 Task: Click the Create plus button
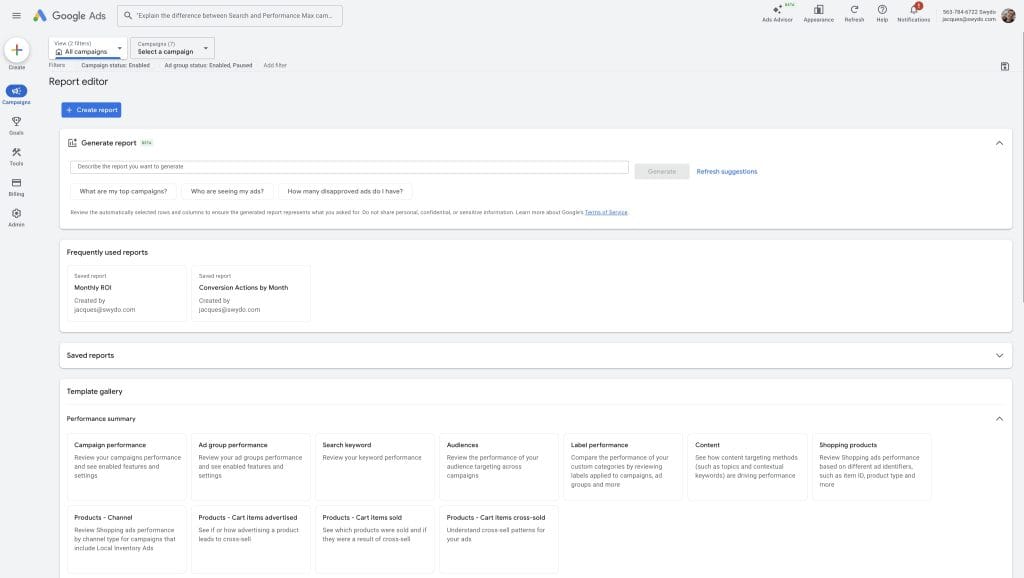(16, 50)
